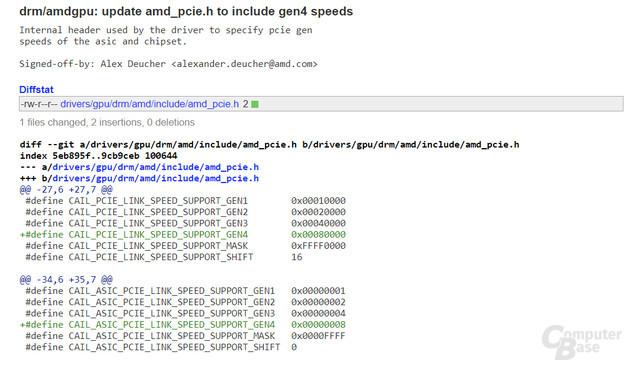Click the CAIL_ASIC_PCIE_LINK_SPEED_SUPPORT_SHIFT define line
This screenshot has width=630, height=368.
tap(161, 347)
